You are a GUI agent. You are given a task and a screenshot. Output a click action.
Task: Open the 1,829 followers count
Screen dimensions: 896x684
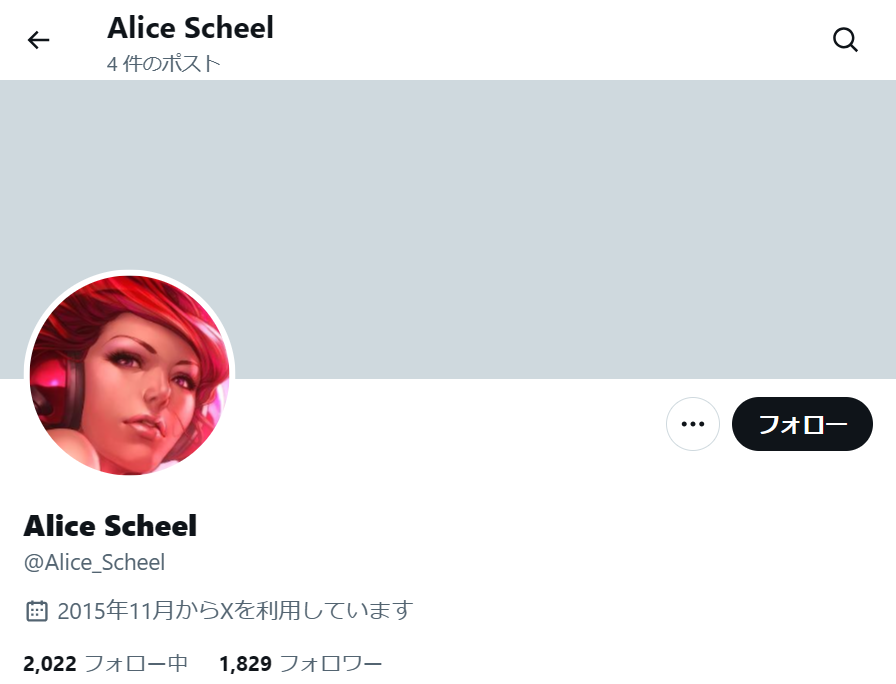(x=246, y=664)
